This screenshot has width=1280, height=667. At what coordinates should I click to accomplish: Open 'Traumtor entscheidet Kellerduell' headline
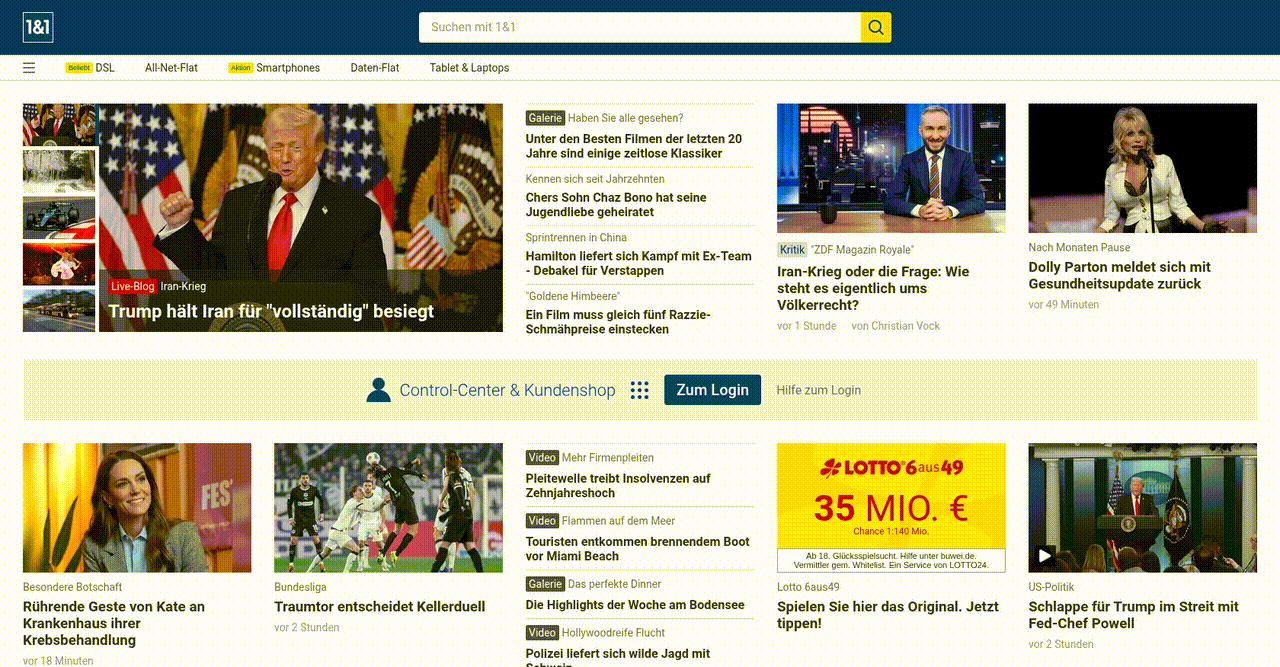click(x=380, y=606)
